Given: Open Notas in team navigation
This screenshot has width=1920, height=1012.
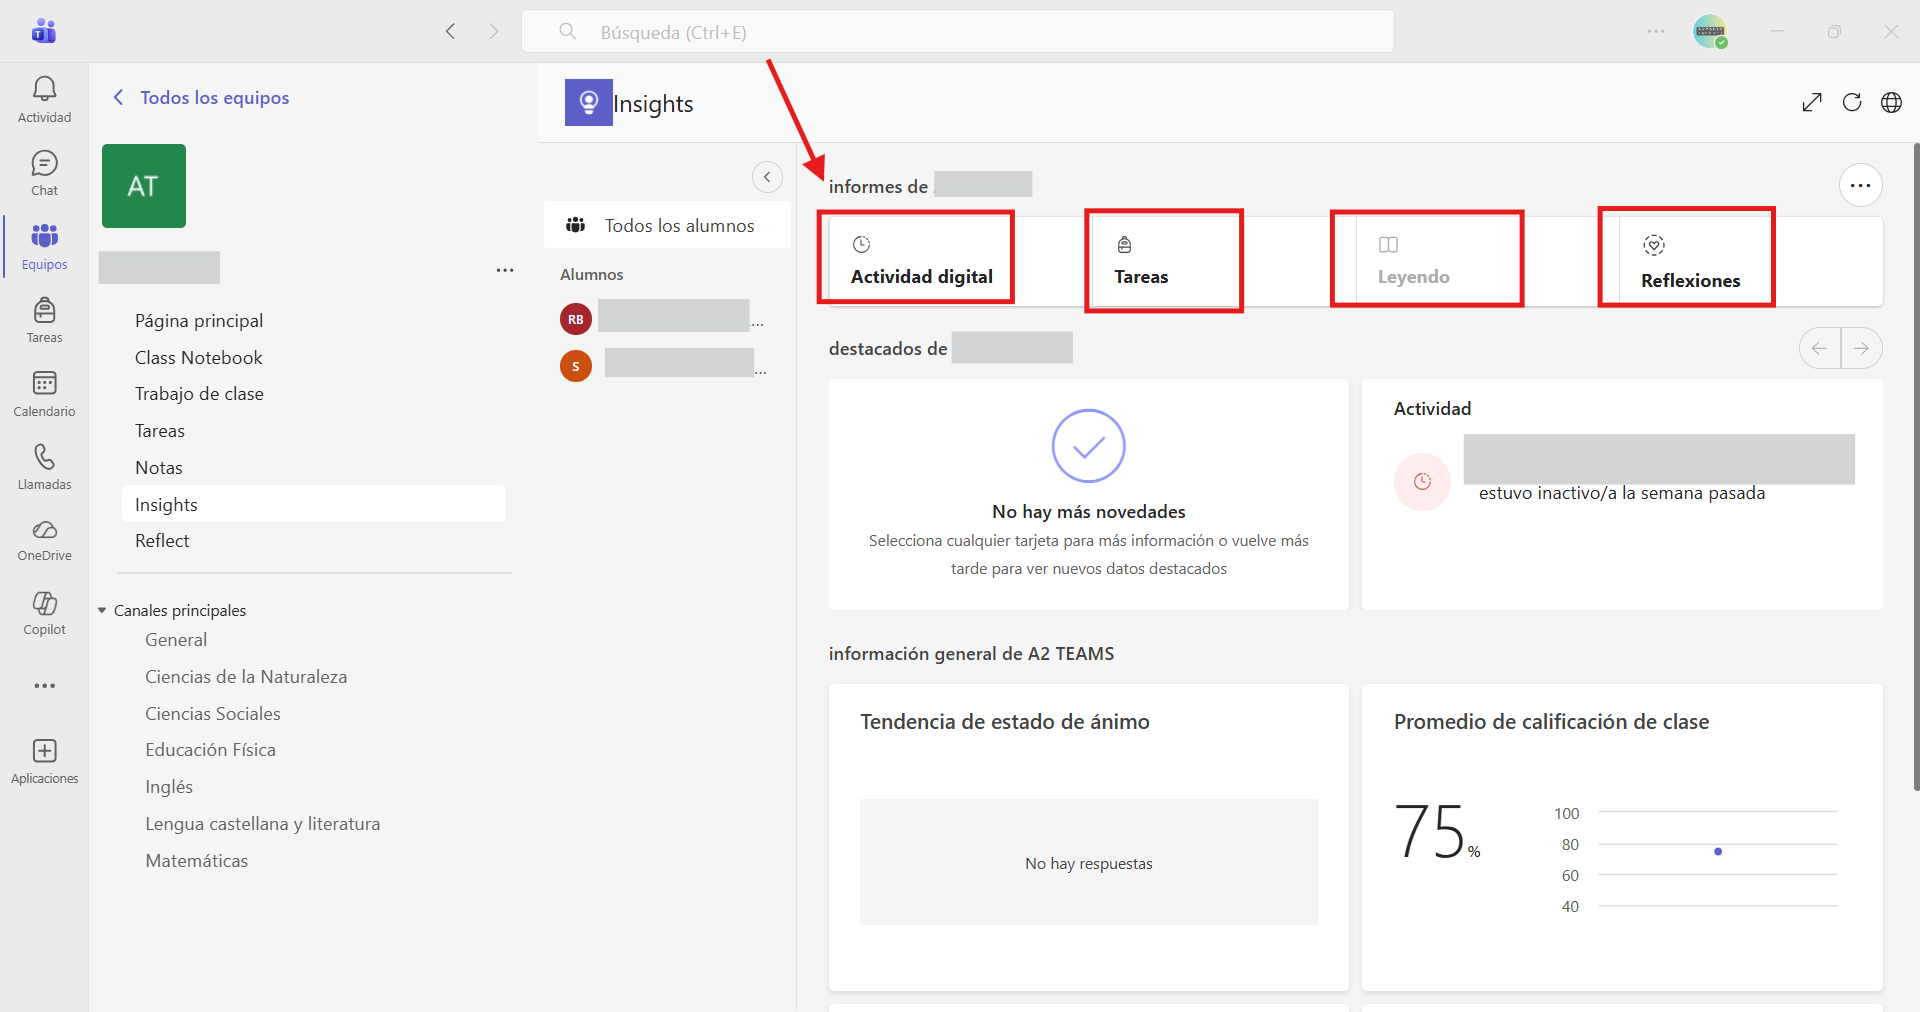Looking at the screenshot, I should [159, 467].
